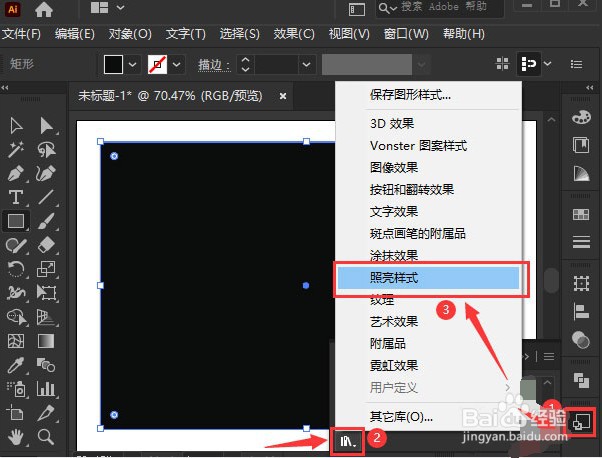Screen dimensions: 602x458
Task: Open the Transform panel icon
Action: pos(581,284)
